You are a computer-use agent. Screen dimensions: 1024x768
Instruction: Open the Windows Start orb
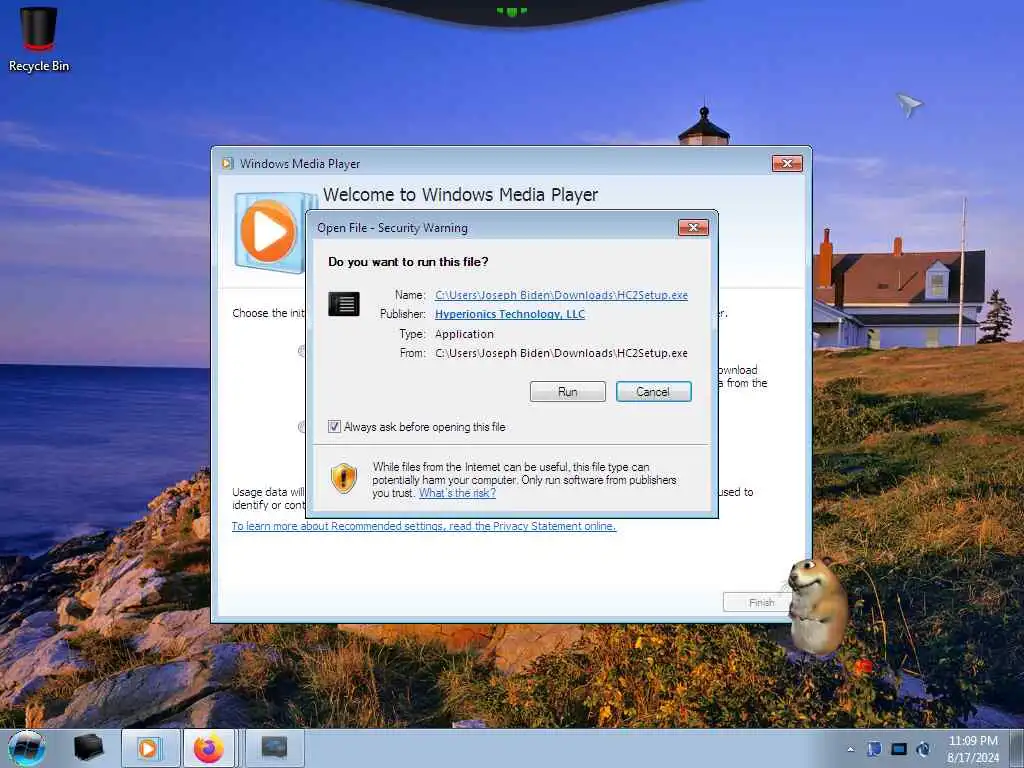27,748
